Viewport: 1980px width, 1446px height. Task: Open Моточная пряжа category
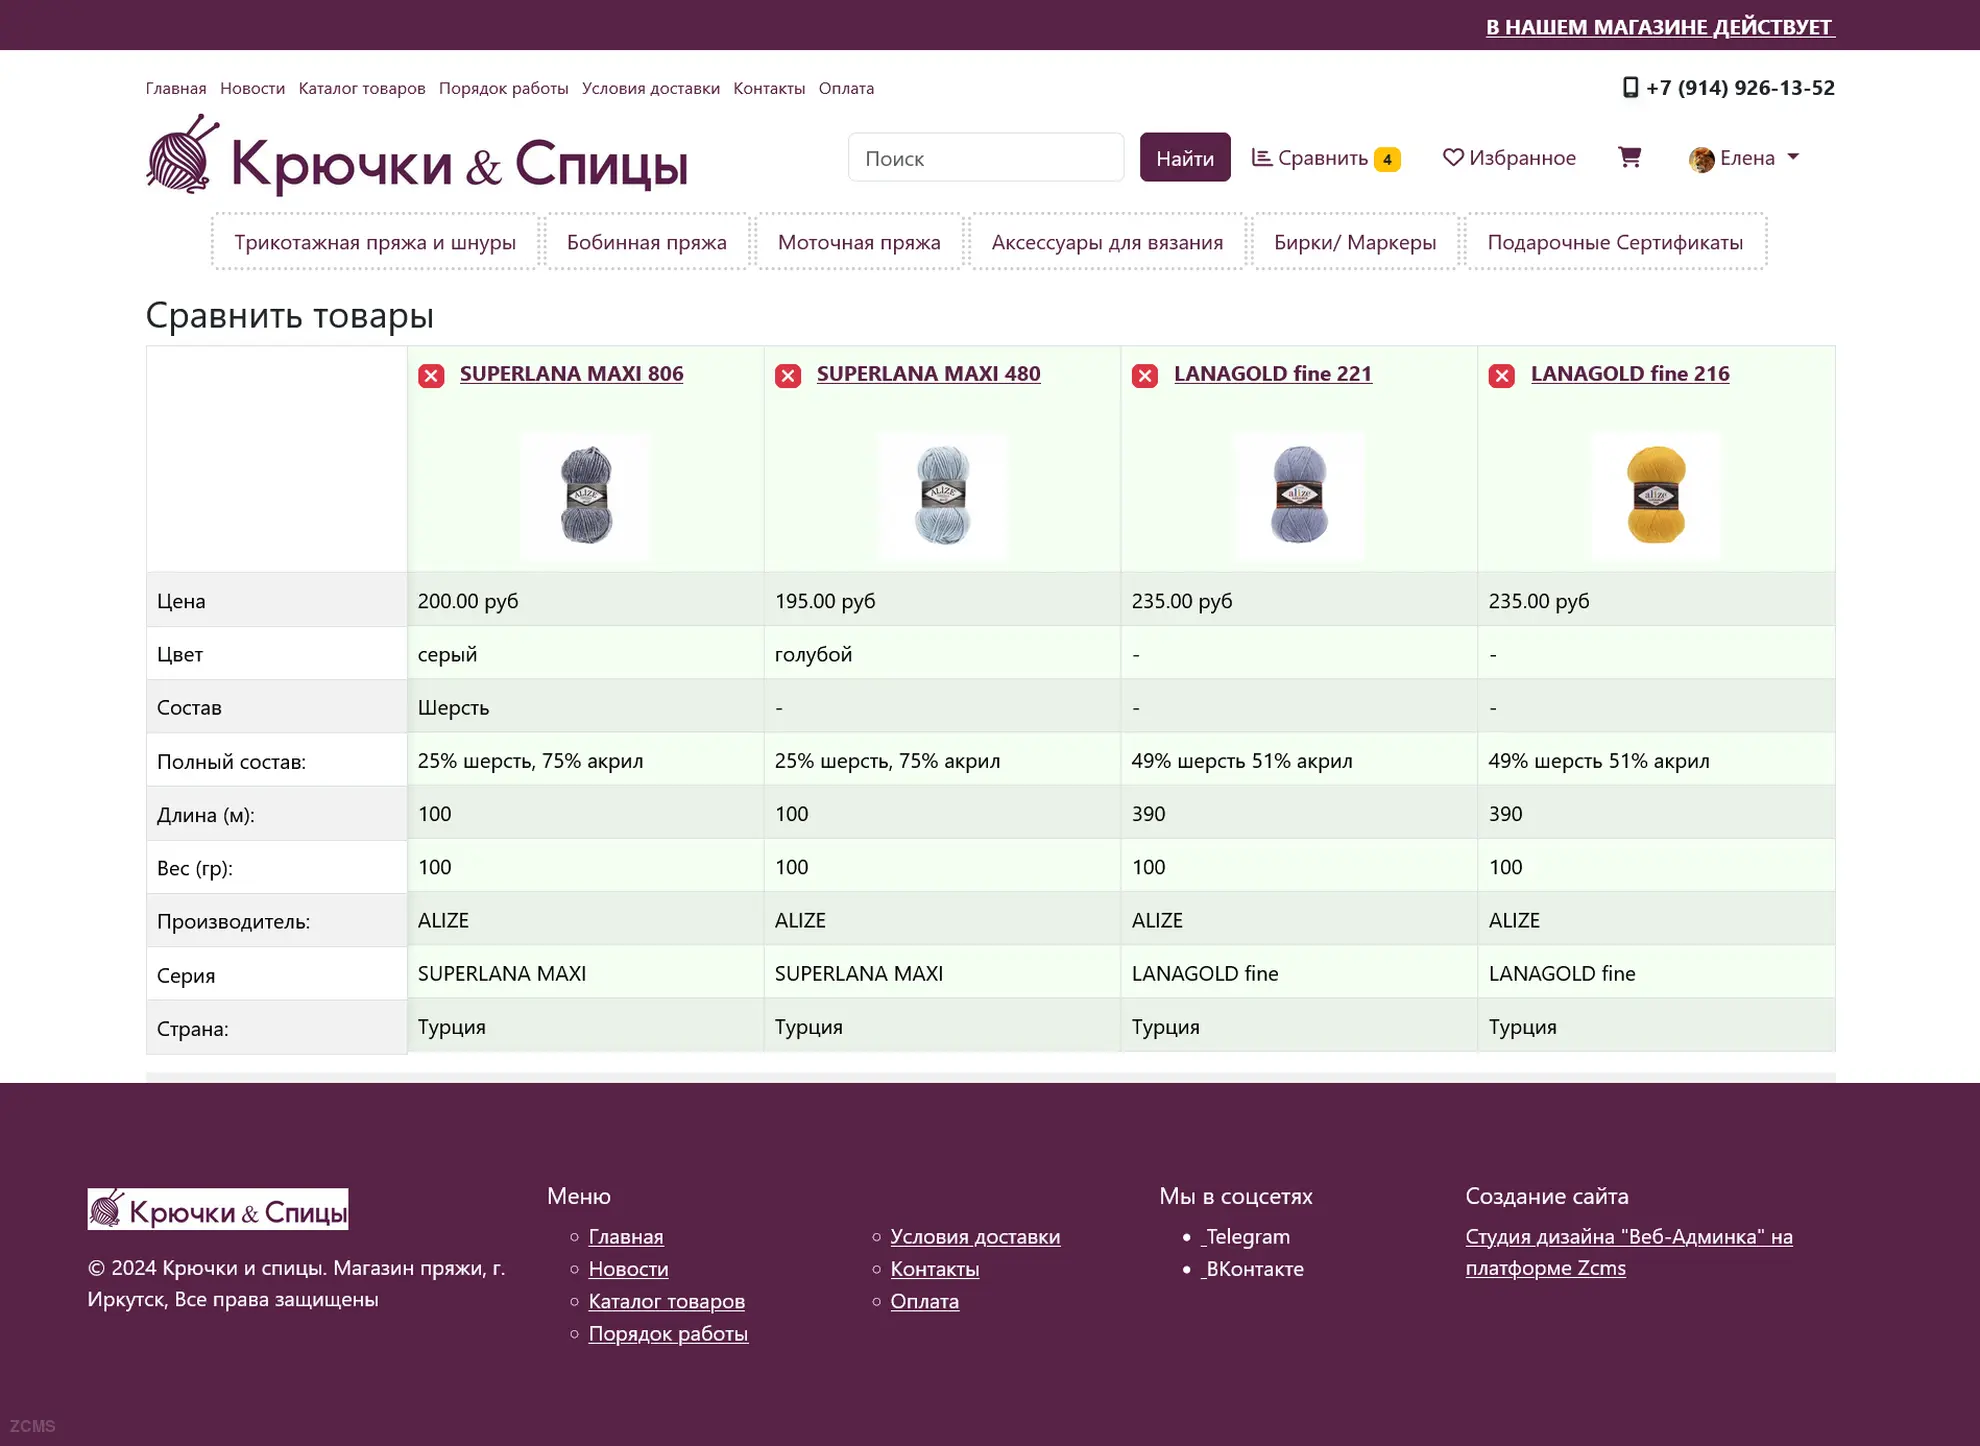point(859,242)
